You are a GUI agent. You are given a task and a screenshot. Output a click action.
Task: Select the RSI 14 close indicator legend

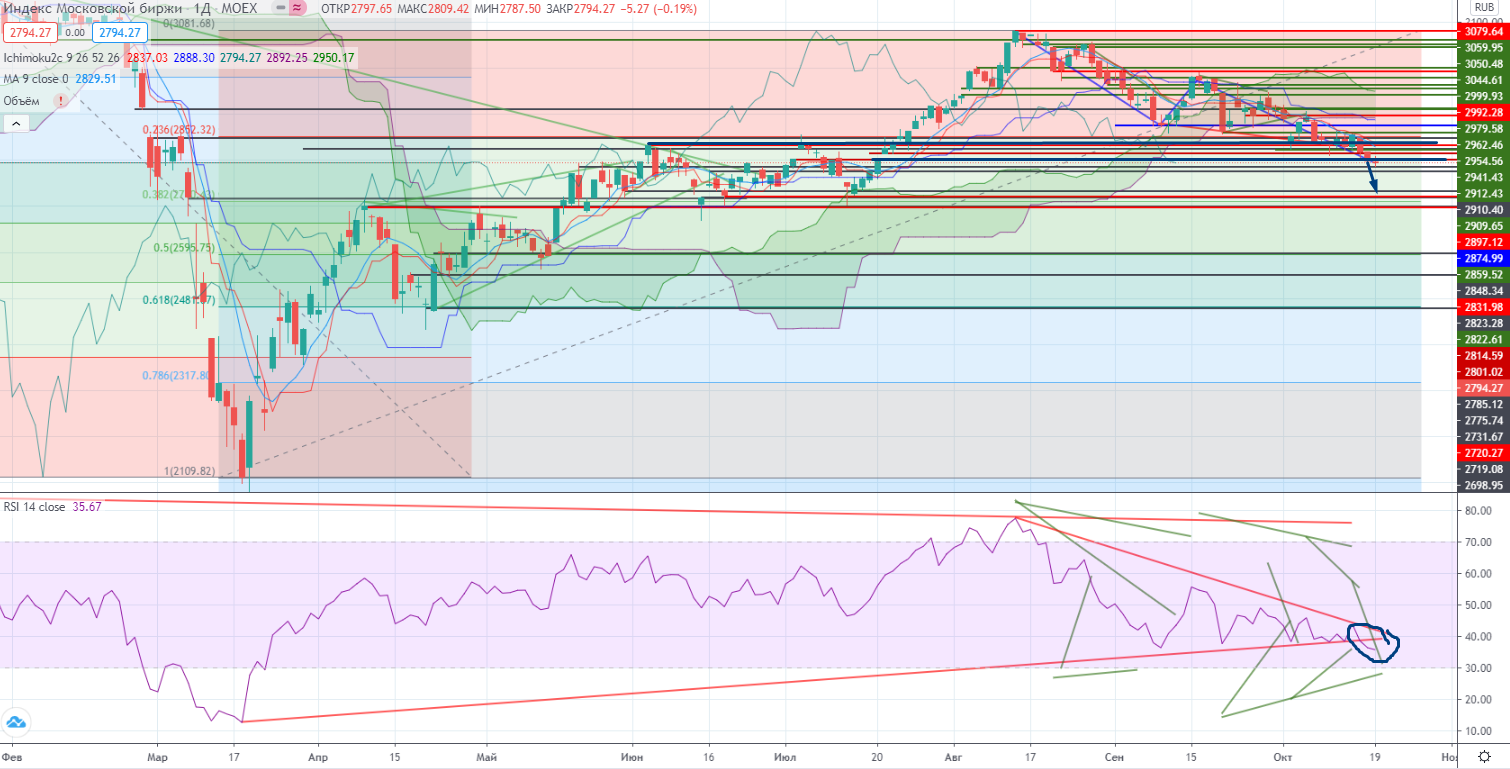click(x=35, y=506)
